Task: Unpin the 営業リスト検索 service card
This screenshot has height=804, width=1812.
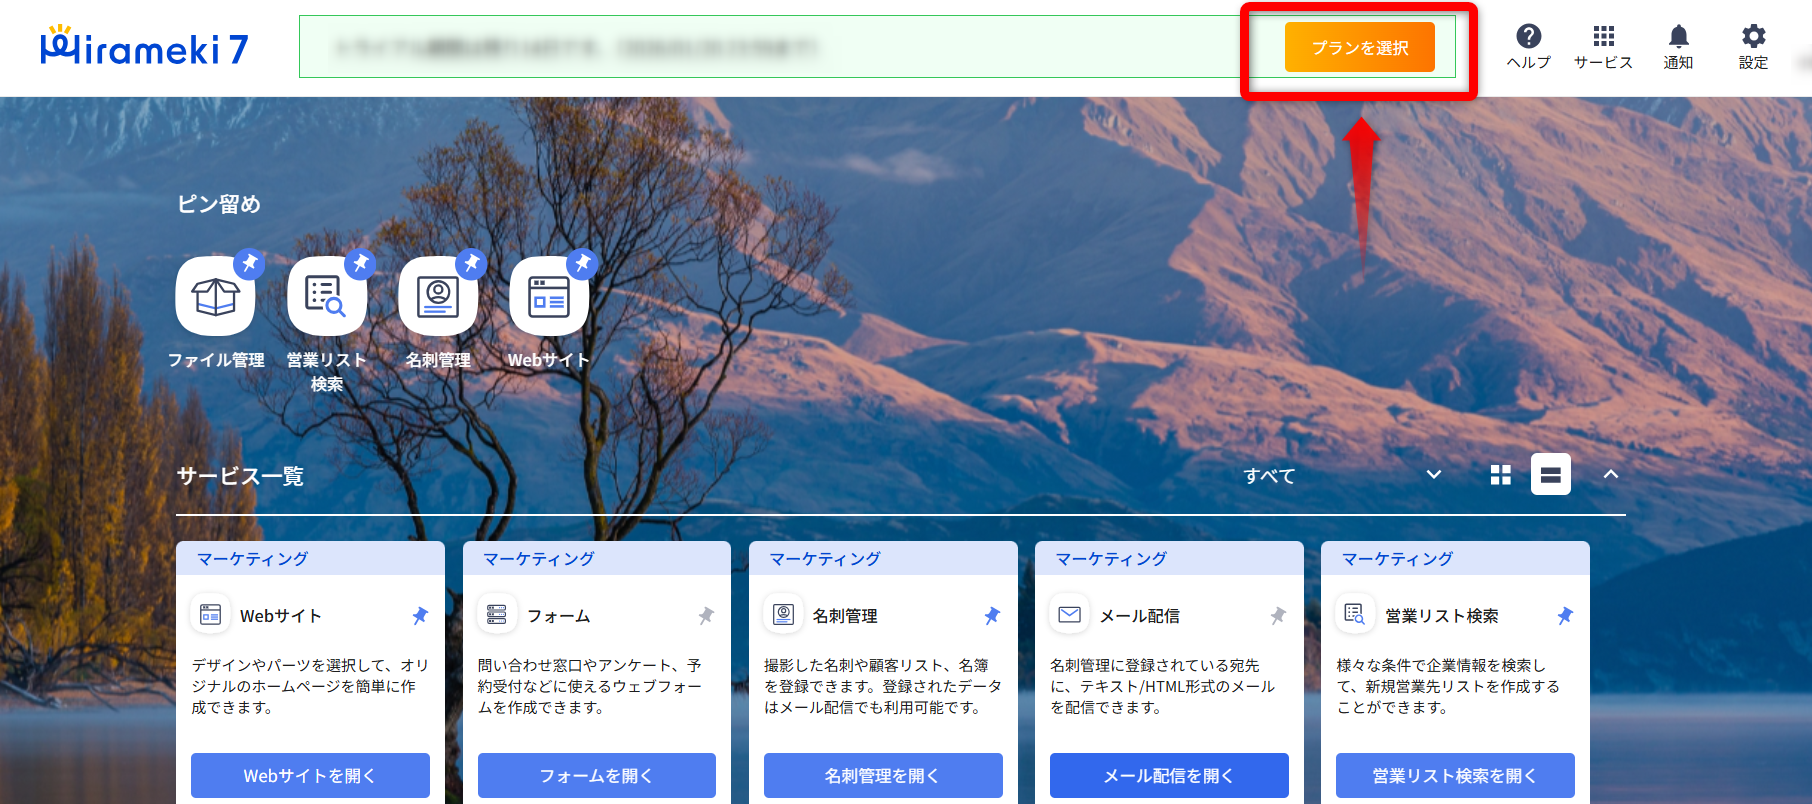Action: click(x=1565, y=616)
